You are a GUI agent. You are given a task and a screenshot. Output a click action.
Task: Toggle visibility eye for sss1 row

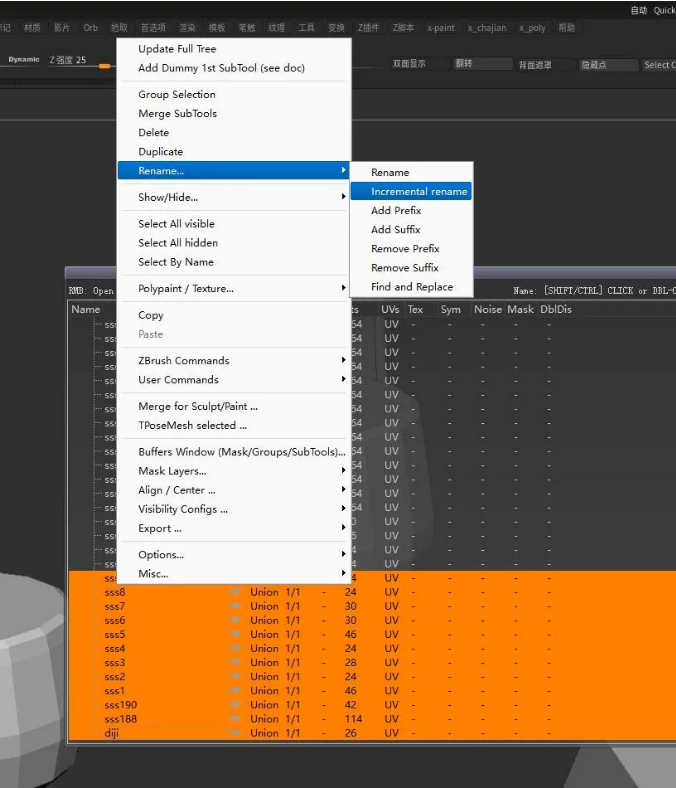pyautogui.click(x=234, y=690)
